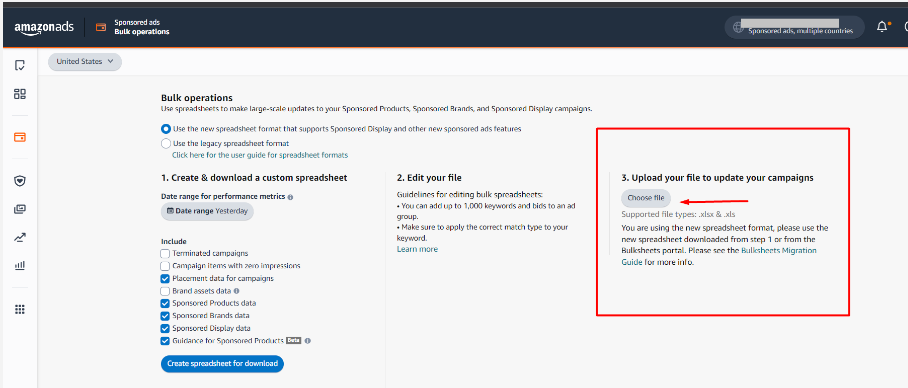Click heading '3. Upload your file to update your campaigns'
Viewport: 908px width, 388px height.
pyautogui.click(x=717, y=178)
